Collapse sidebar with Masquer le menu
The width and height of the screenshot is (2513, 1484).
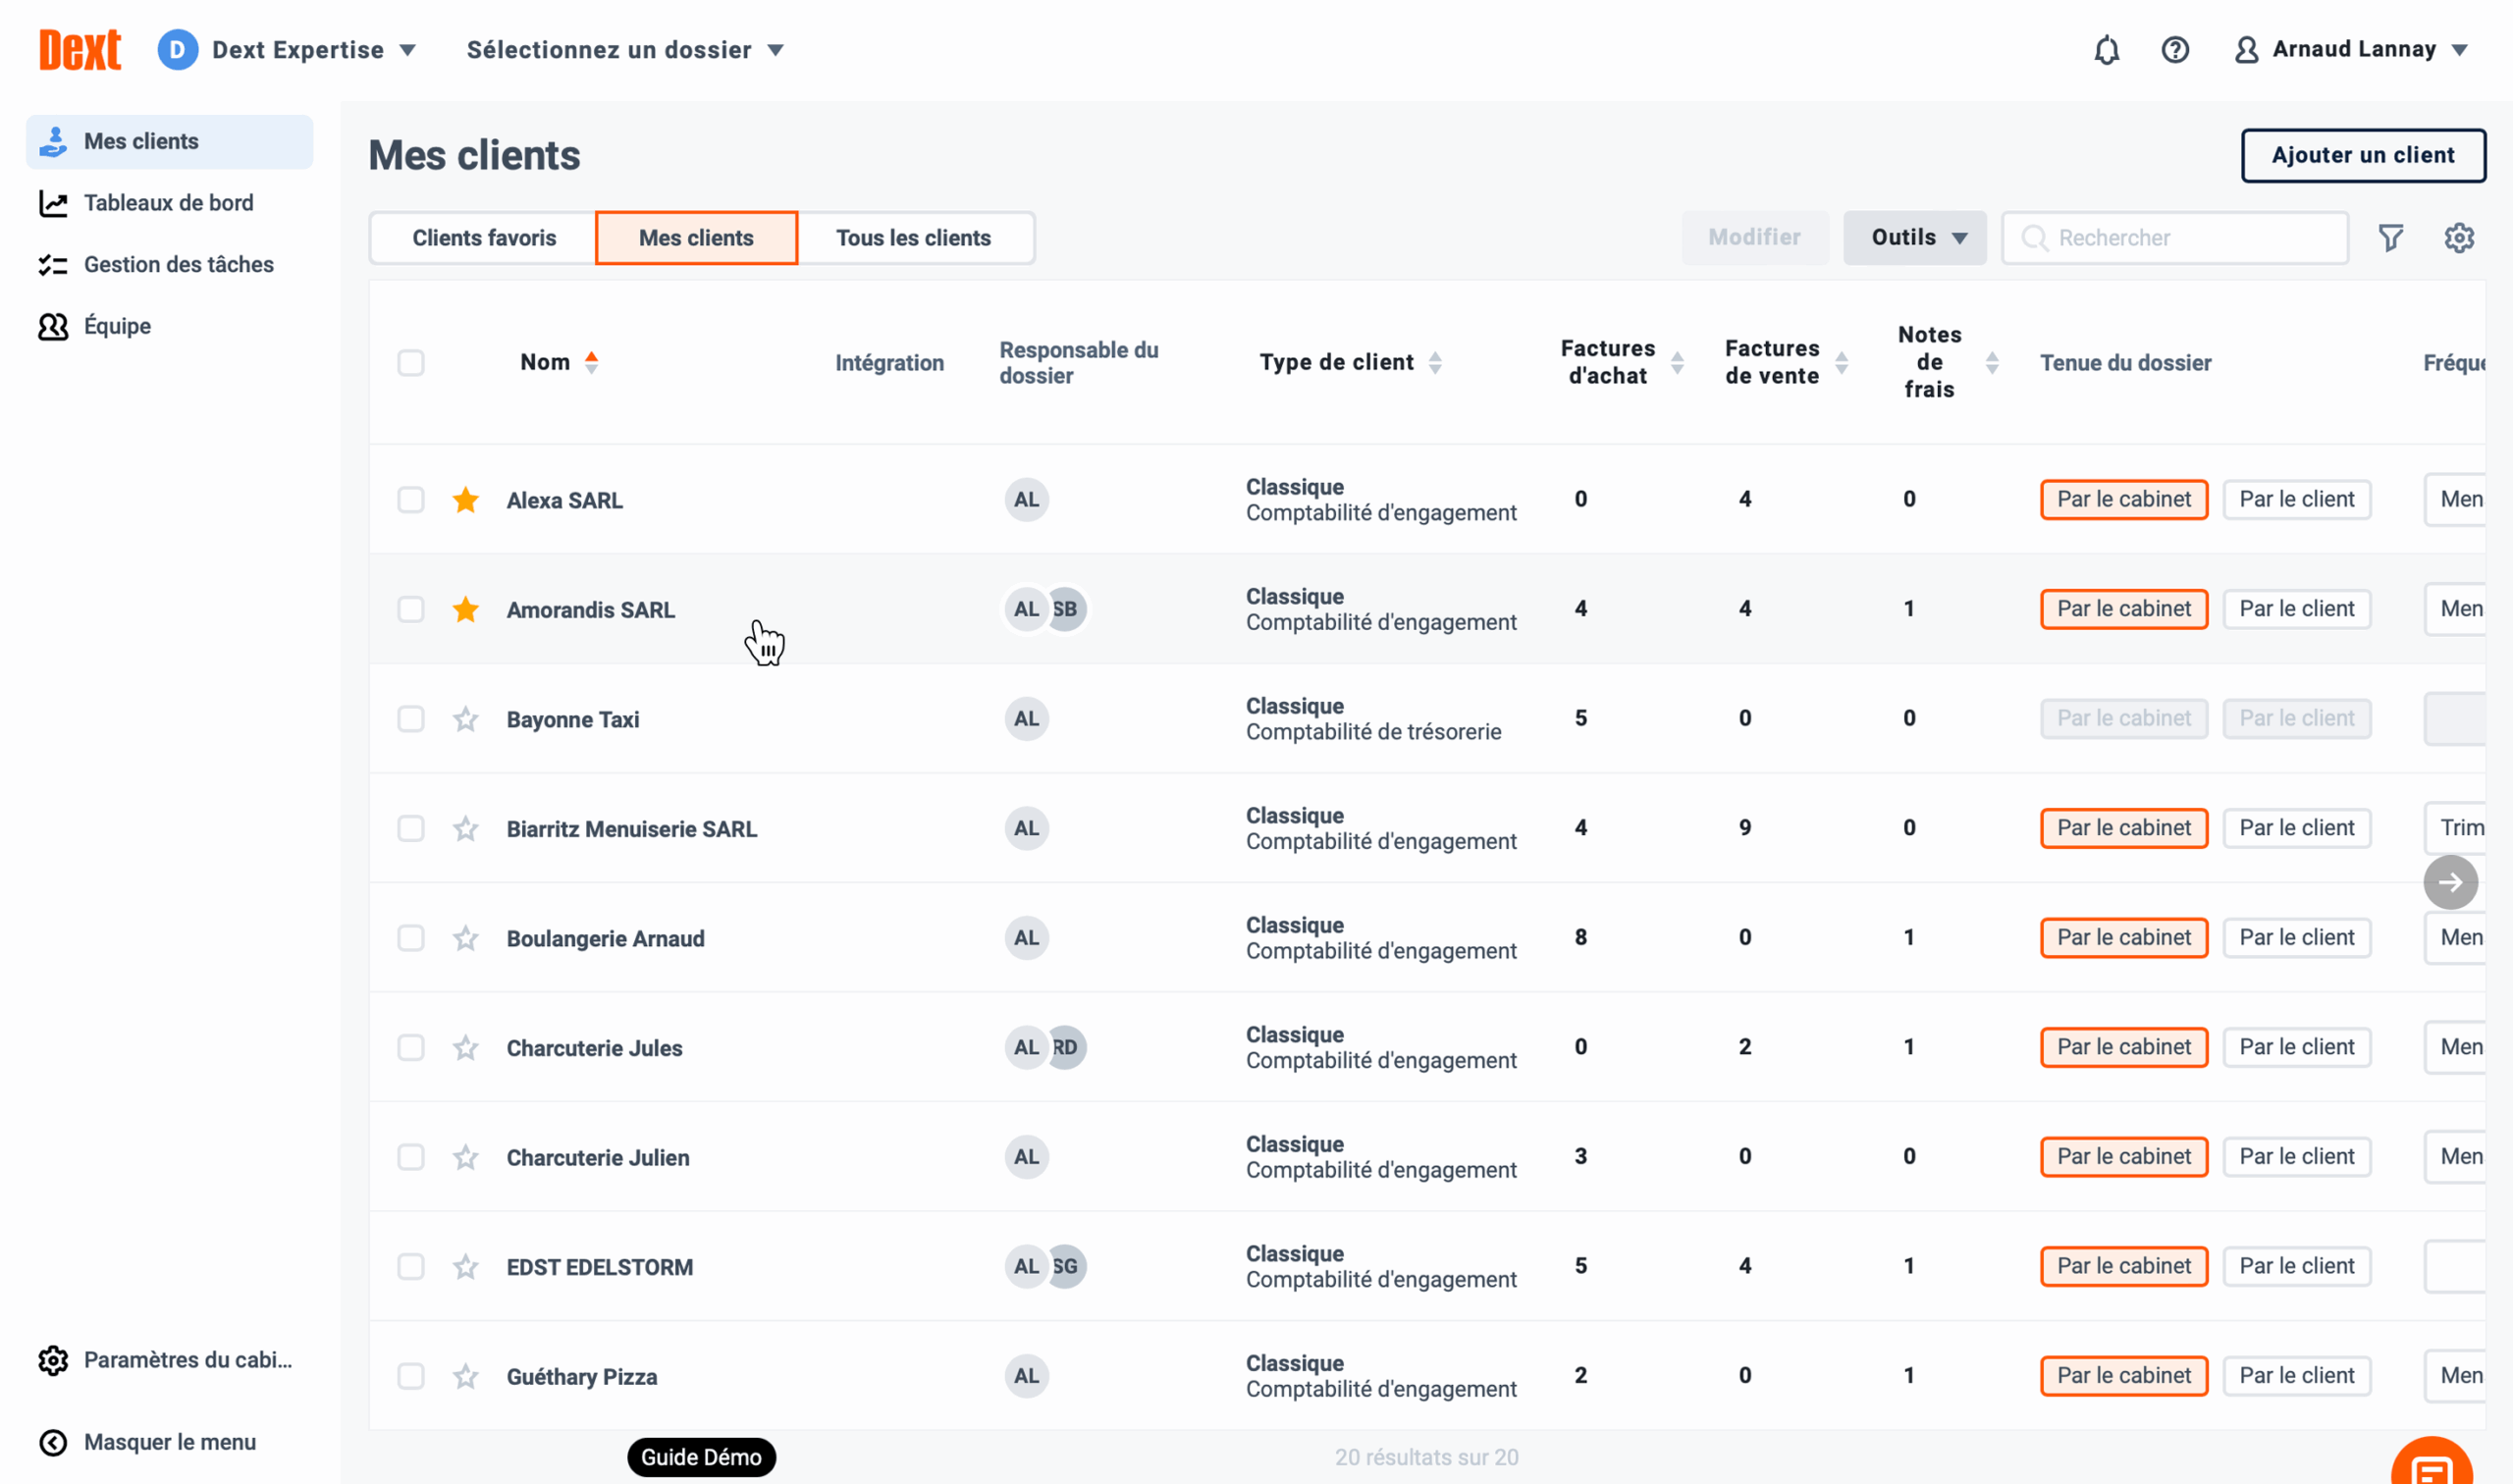169,1442
